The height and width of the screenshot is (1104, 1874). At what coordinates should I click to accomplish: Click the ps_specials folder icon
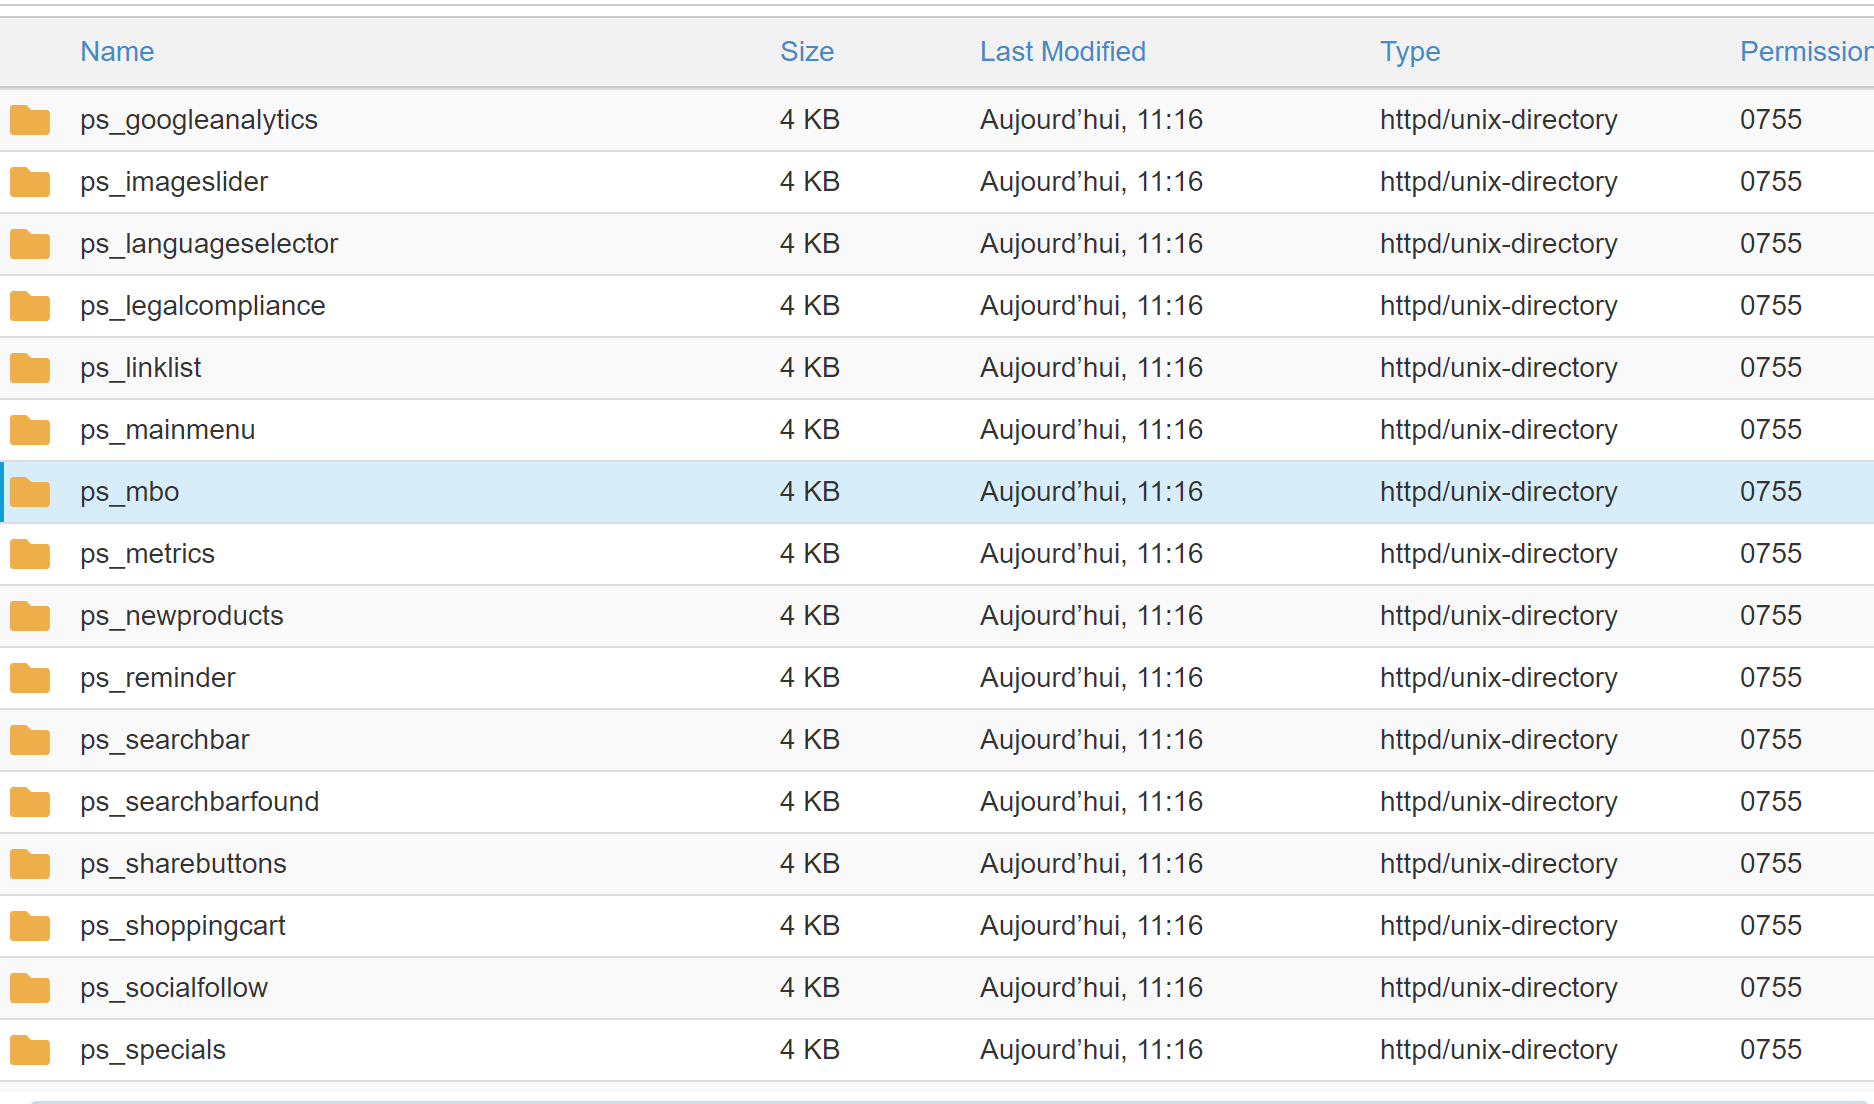pos(30,1050)
